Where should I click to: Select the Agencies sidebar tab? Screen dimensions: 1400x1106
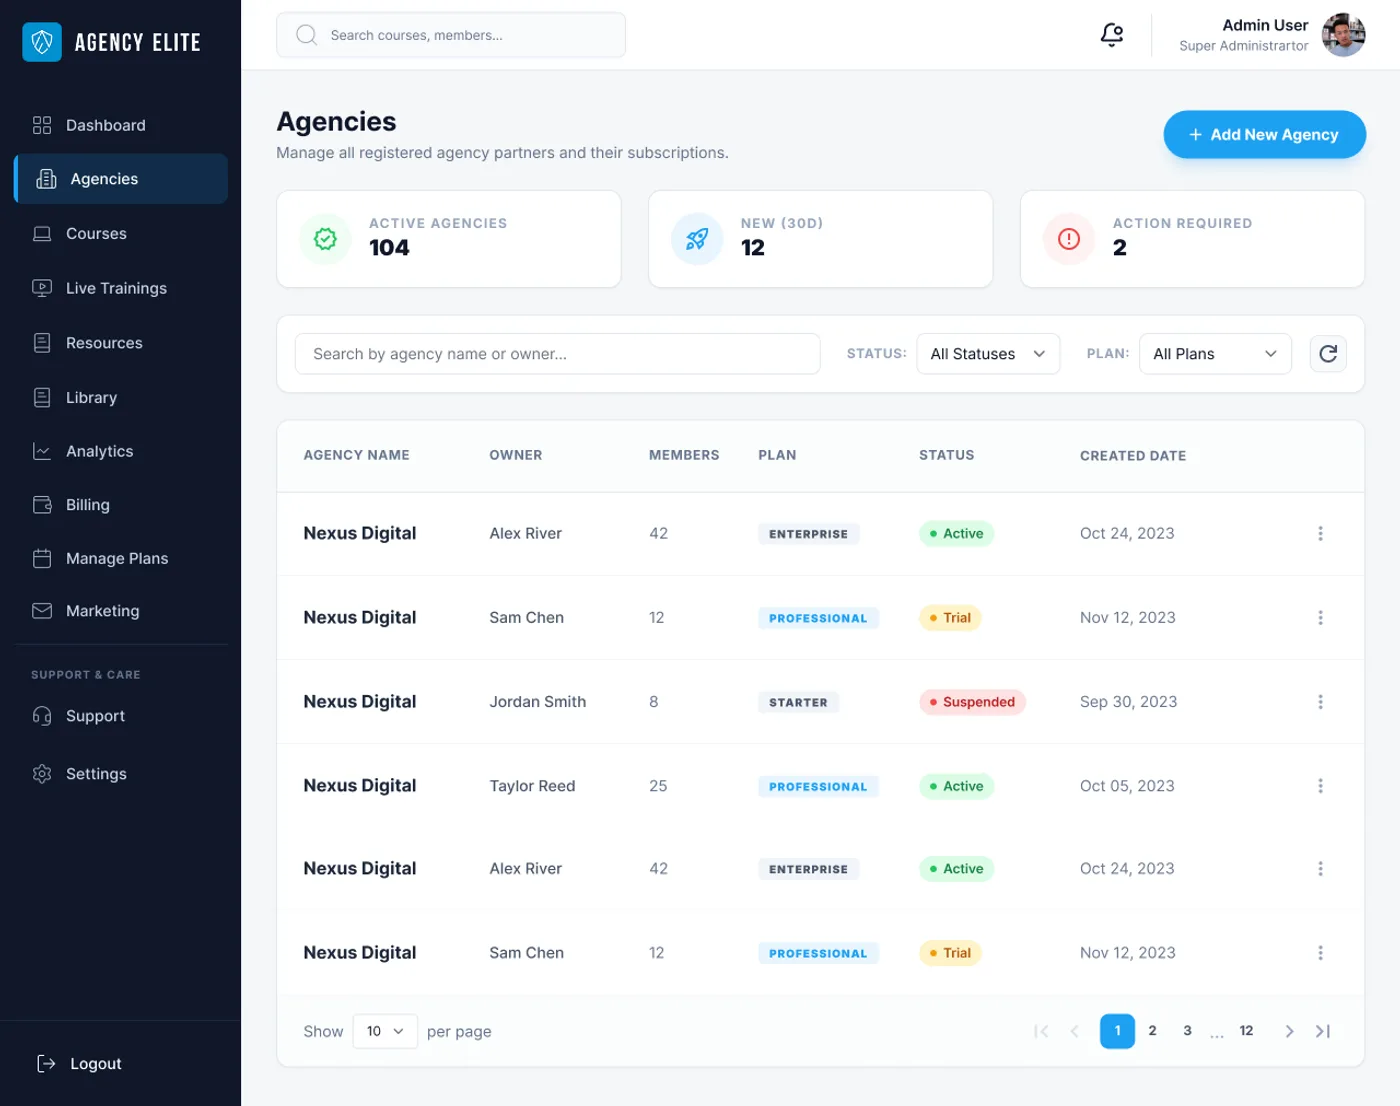pos(103,178)
